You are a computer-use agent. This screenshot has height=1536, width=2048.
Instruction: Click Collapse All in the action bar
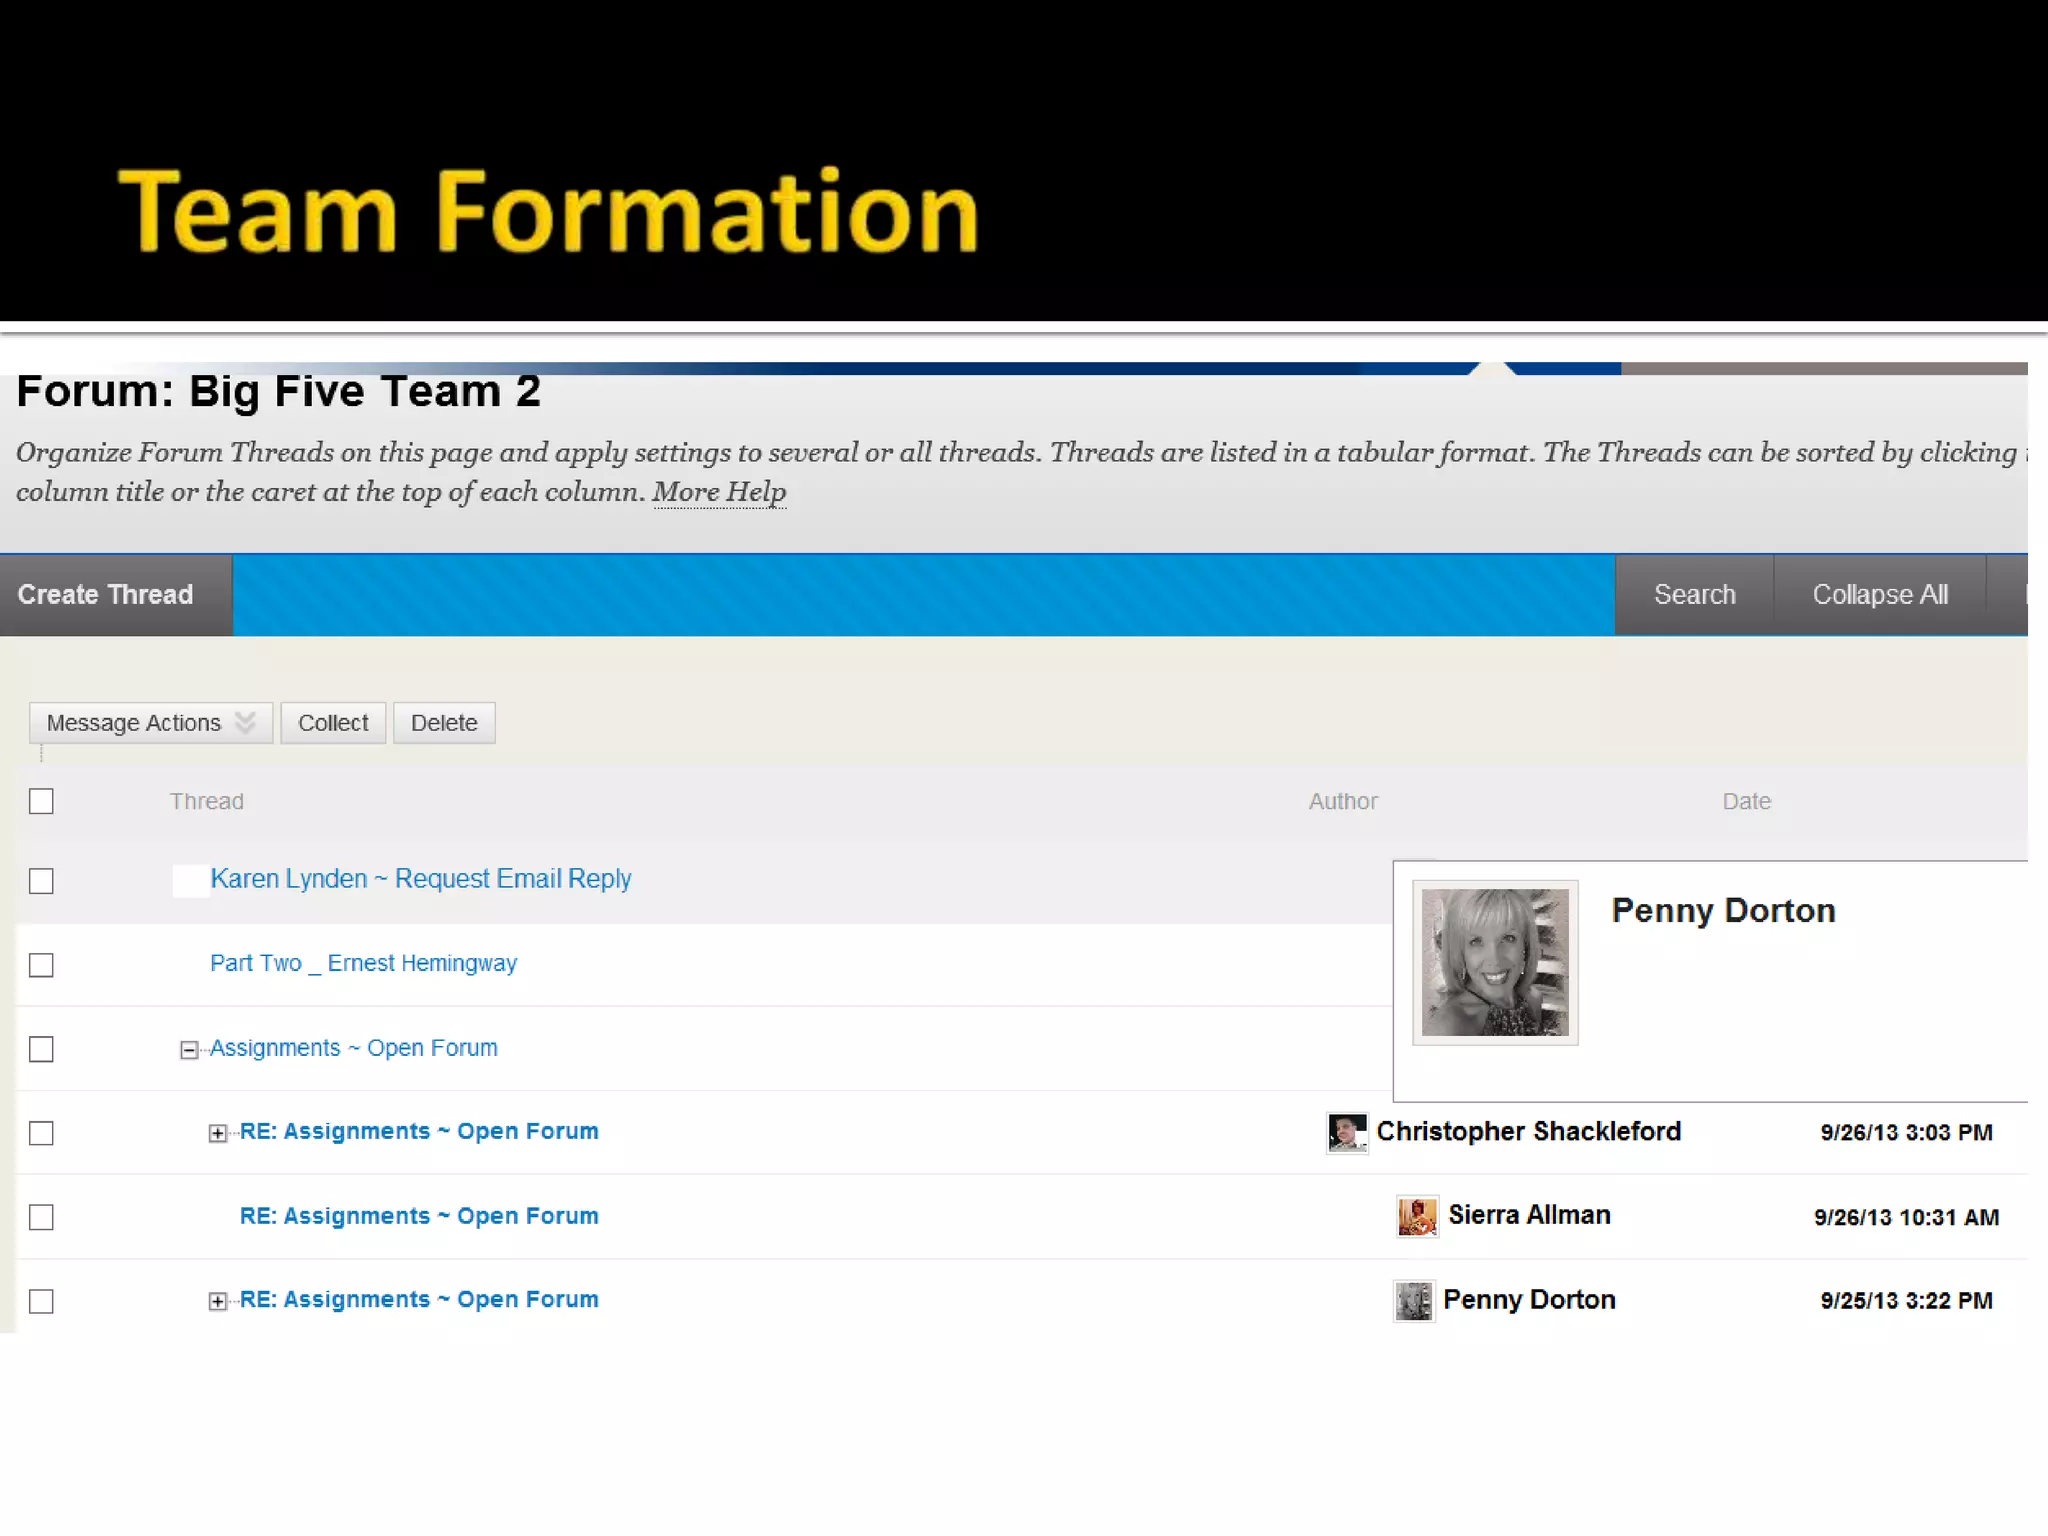[x=1879, y=595]
